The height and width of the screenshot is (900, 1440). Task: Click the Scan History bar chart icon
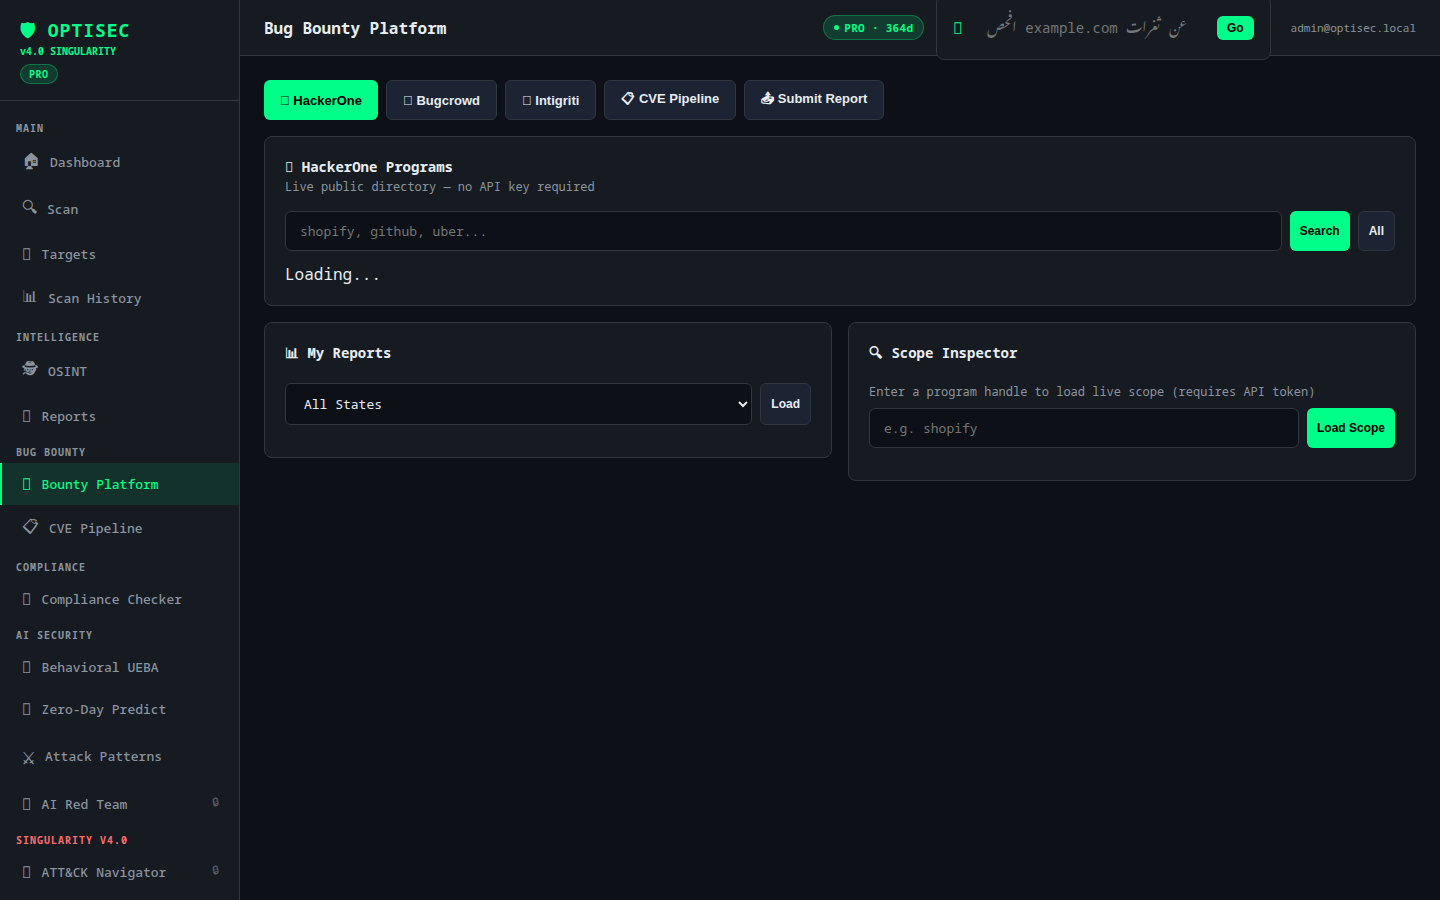30,297
